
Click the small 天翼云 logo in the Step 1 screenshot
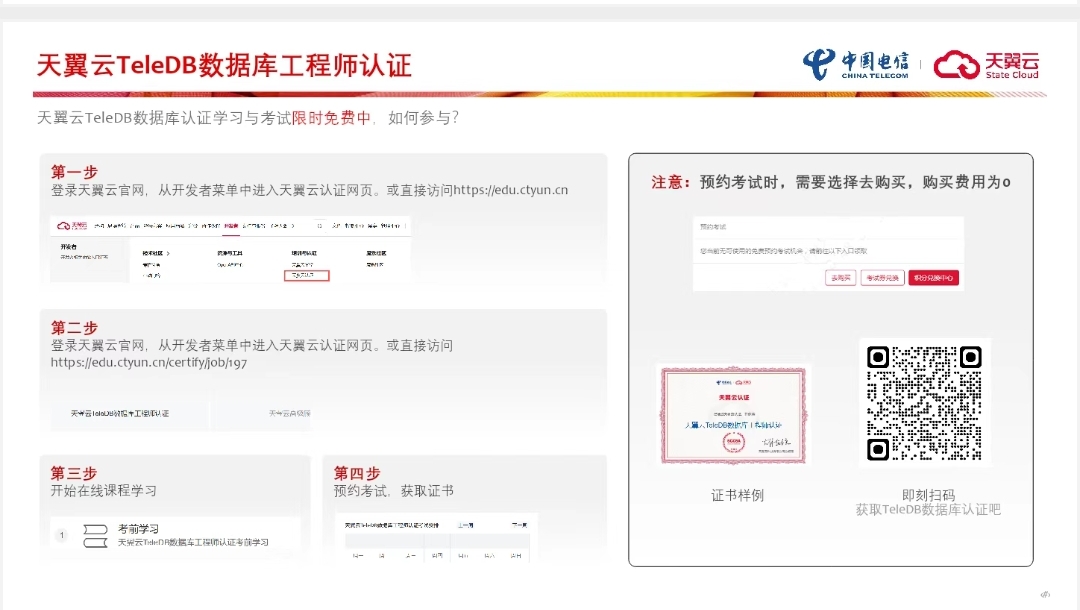click(x=72, y=225)
